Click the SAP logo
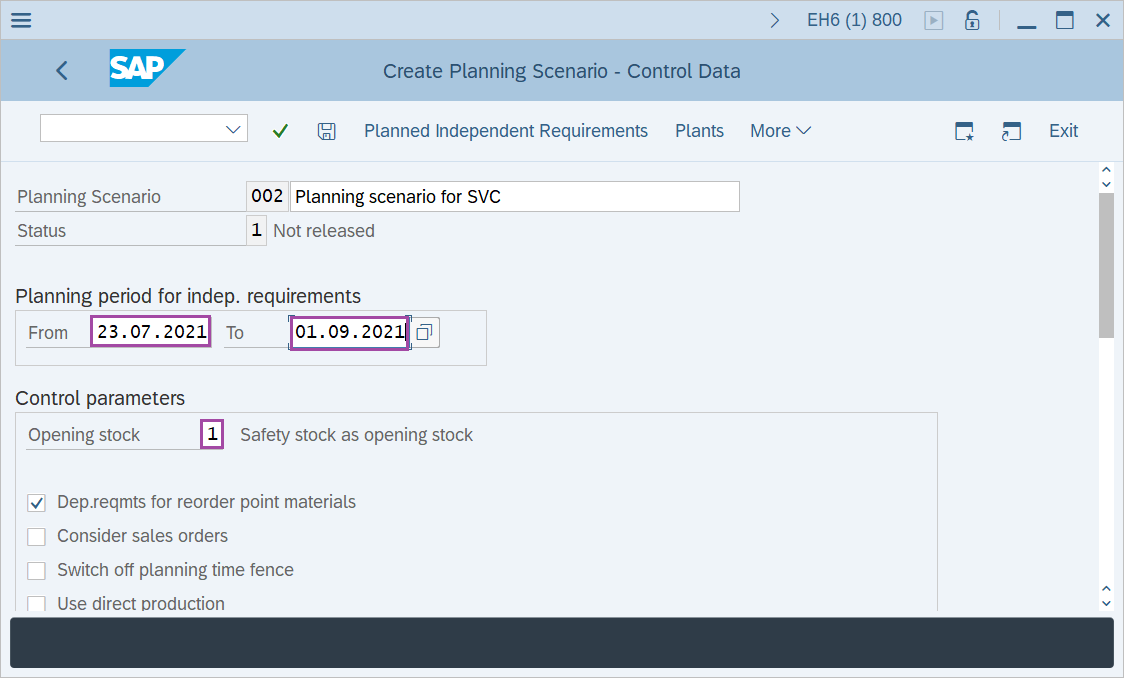 point(146,69)
